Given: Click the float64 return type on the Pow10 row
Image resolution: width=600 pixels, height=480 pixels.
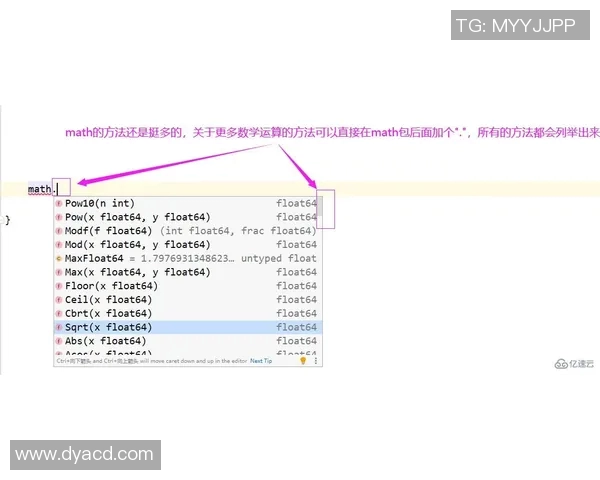Looking at the screenshot, I should (x=296, y=203).
